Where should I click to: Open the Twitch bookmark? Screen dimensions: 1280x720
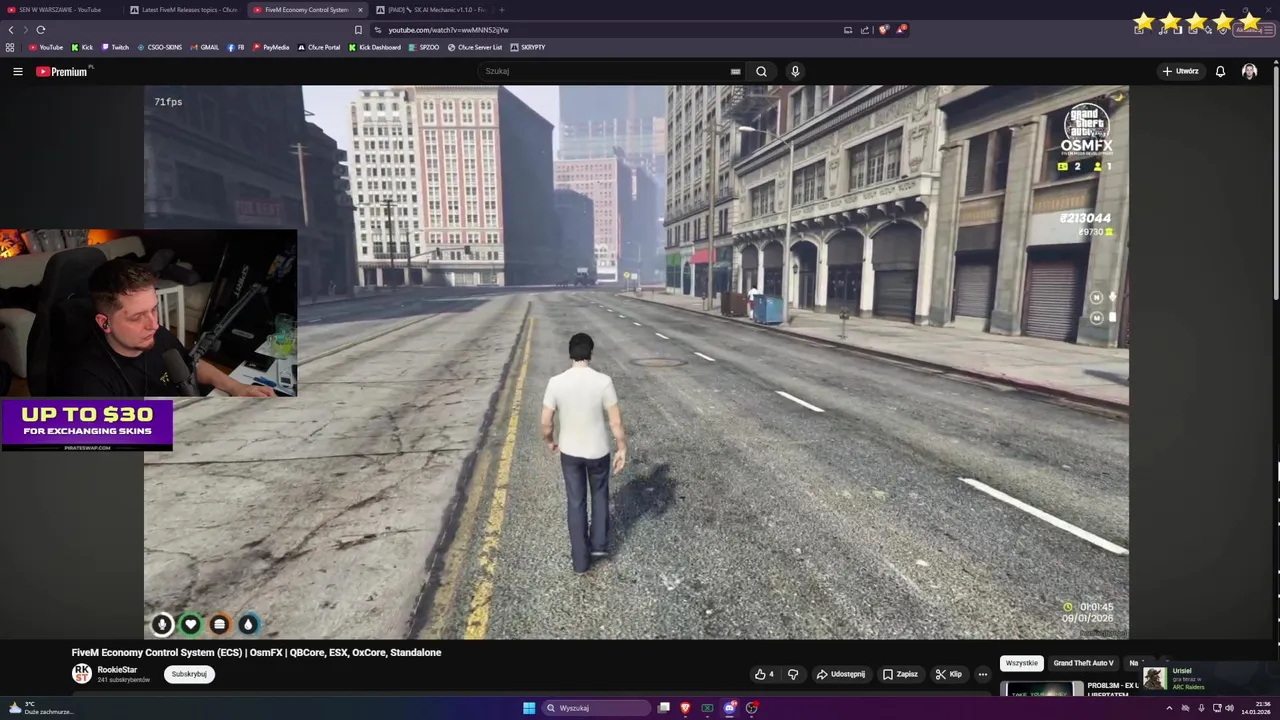(115, 47)
